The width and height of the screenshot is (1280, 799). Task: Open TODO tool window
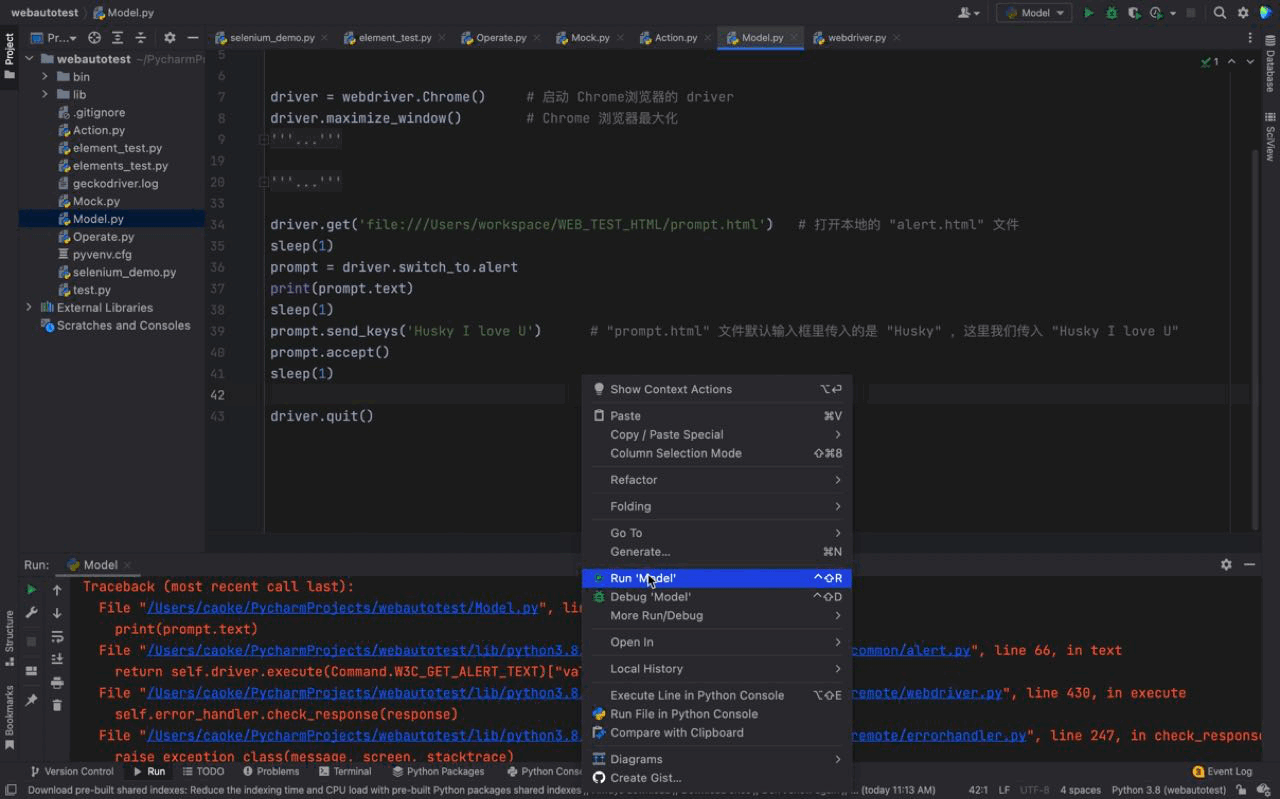coord(203,771)
